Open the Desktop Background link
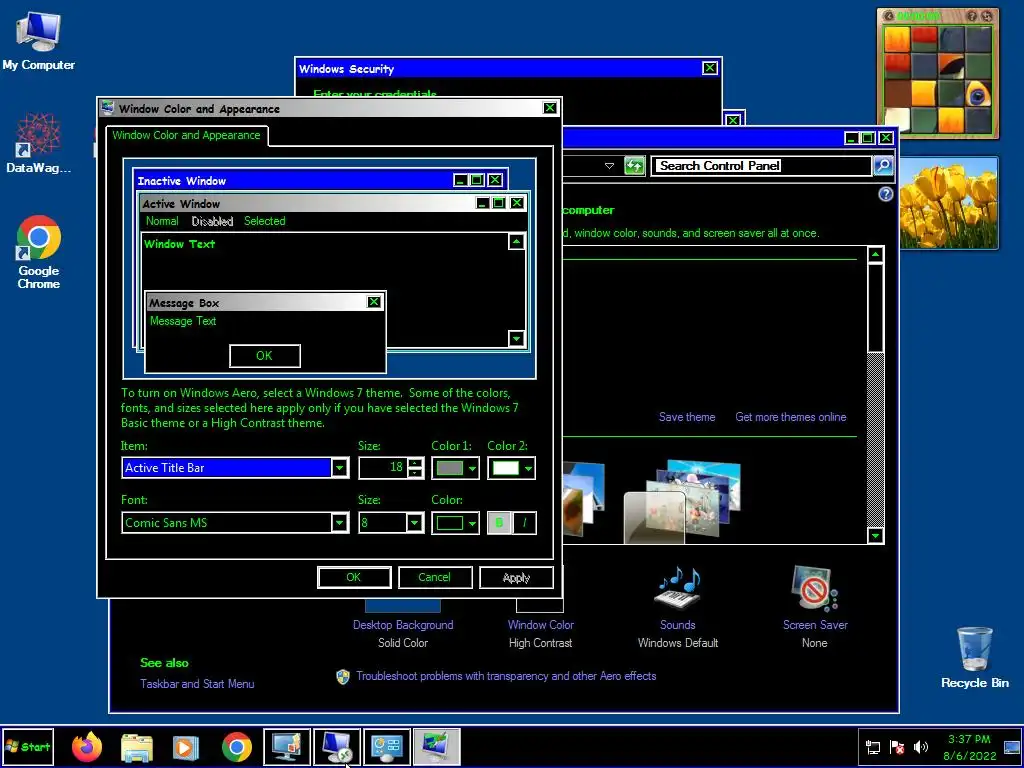Viewport: 1024px width, 768px height. pyautogui.click(x=403, y=625)
